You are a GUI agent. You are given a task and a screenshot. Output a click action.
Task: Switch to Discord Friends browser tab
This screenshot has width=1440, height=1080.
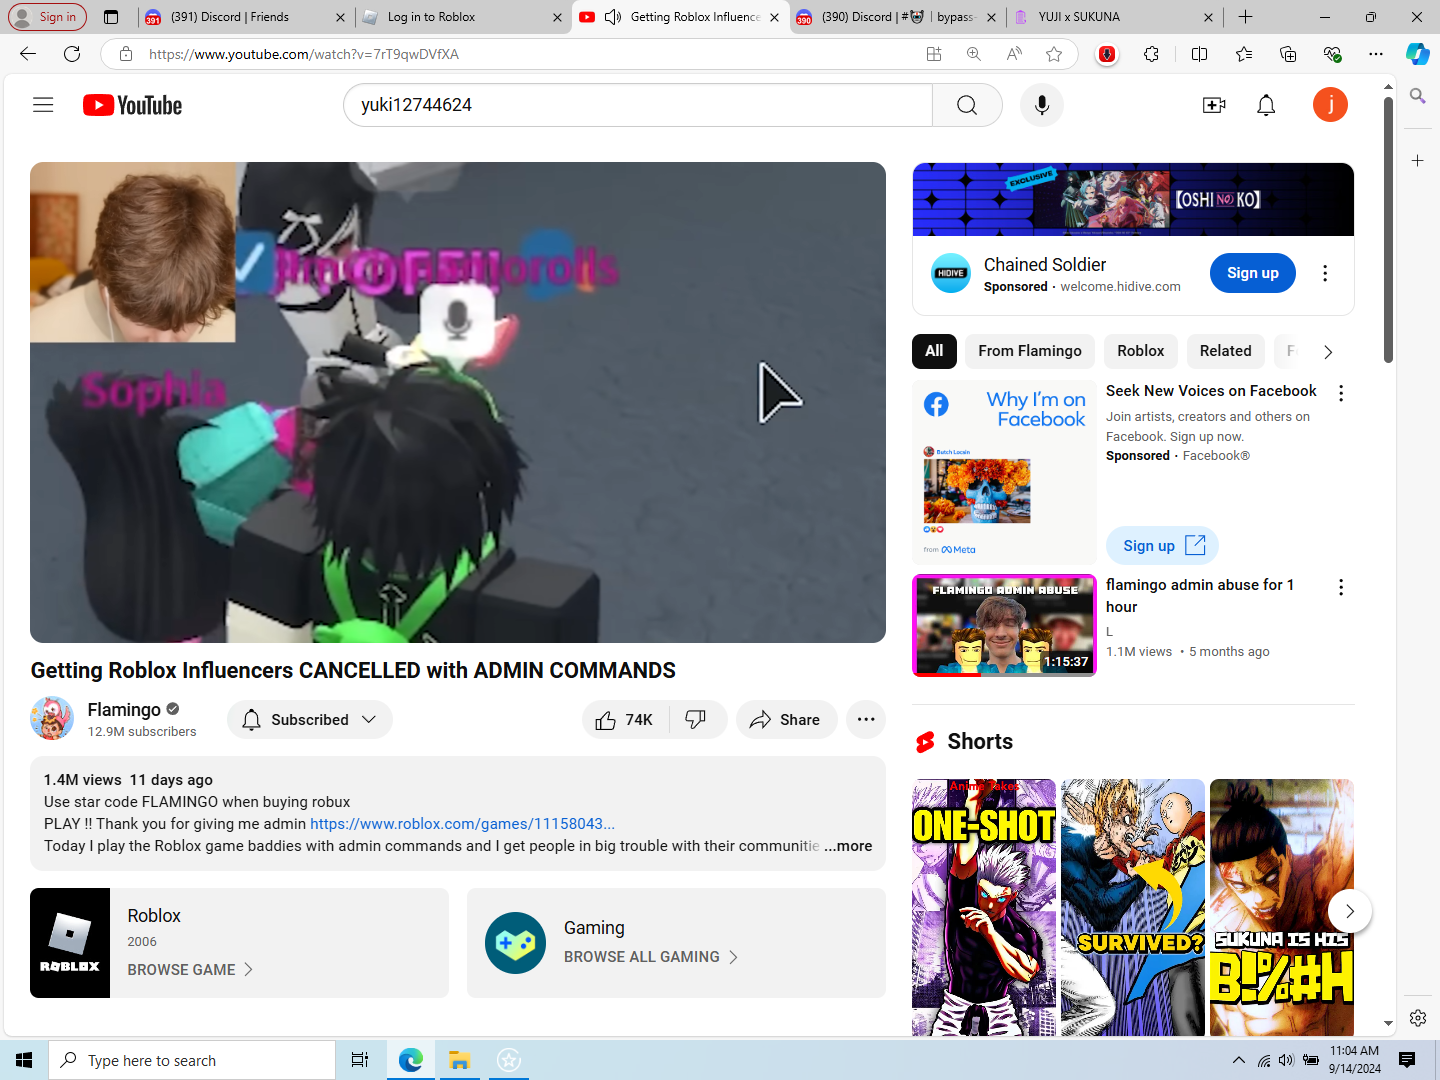245,17
